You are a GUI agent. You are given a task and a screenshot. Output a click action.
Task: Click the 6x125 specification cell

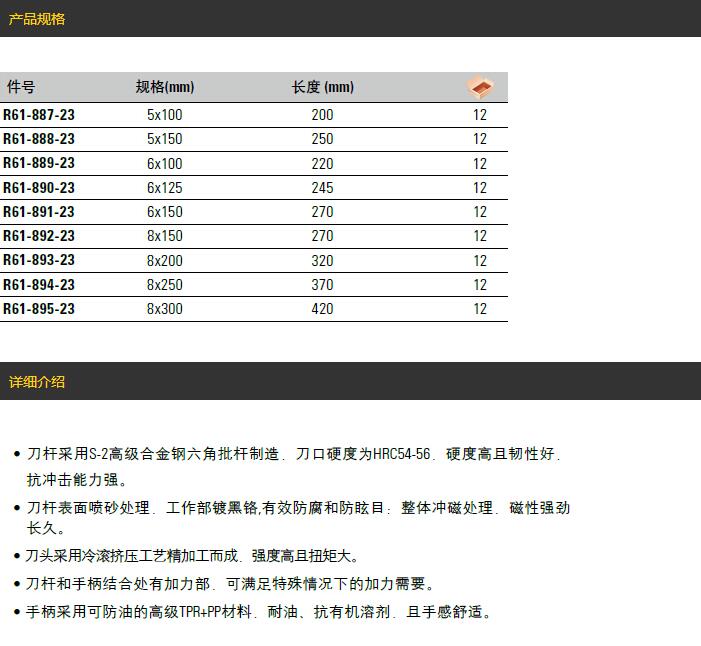click(x=165, y=188)
